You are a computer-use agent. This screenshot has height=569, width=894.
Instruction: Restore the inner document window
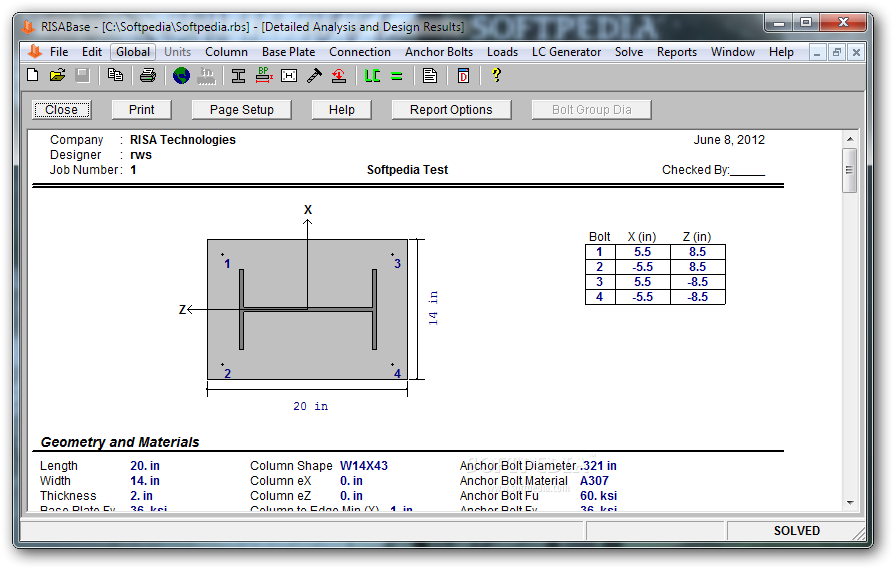click(x=836, y=52)
